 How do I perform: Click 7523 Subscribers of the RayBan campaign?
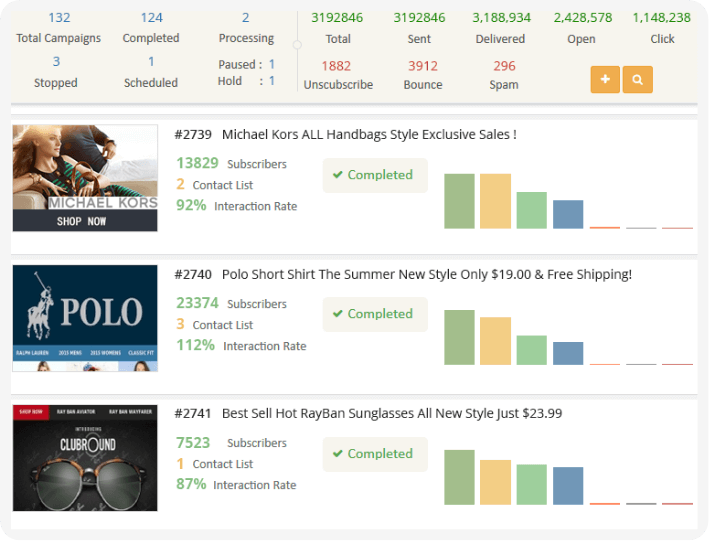[231, 442]
